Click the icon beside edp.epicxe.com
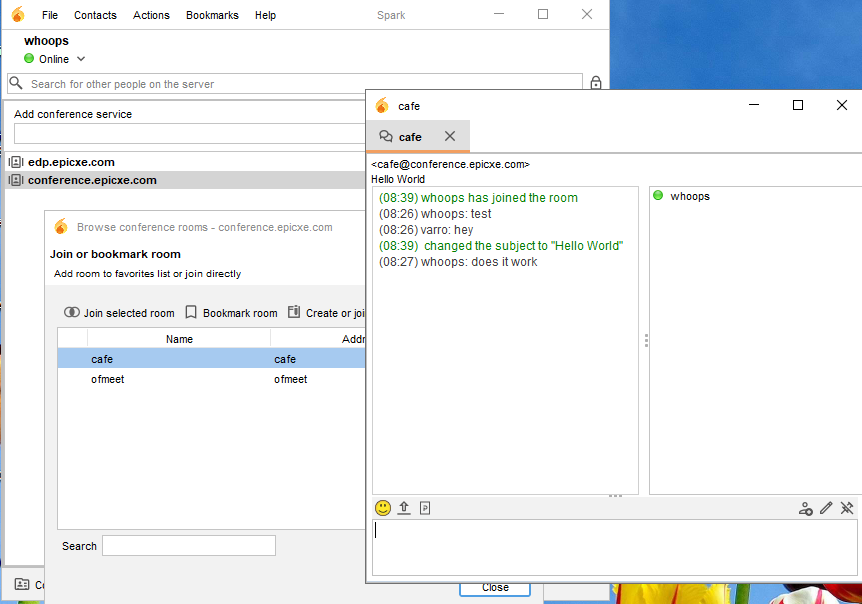Screen dimensions: 862x604 tap(16, 162)
